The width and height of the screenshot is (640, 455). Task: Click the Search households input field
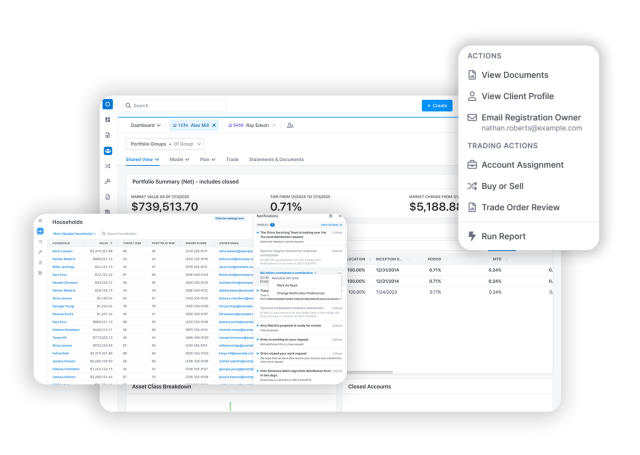tap(122, 234)
